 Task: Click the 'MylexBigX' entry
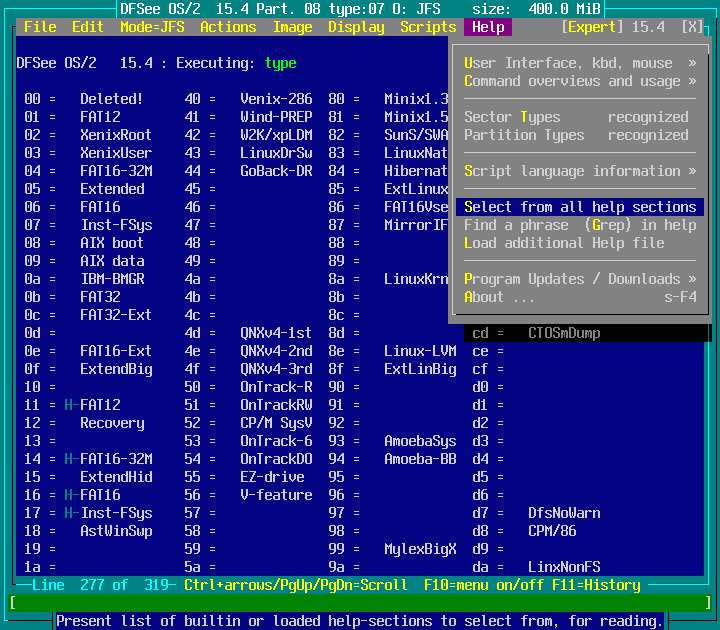(420, 549)
